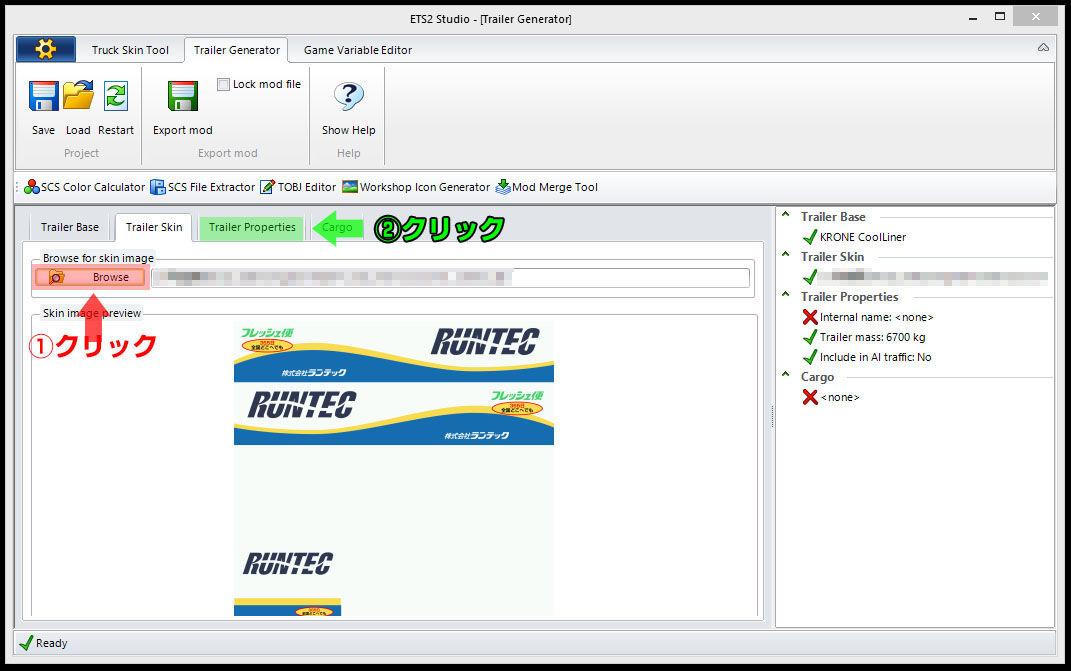Screen dimensions: 1071x671
Task: Select the Trailer Generator ribbon tab
Action: (236, 50)
